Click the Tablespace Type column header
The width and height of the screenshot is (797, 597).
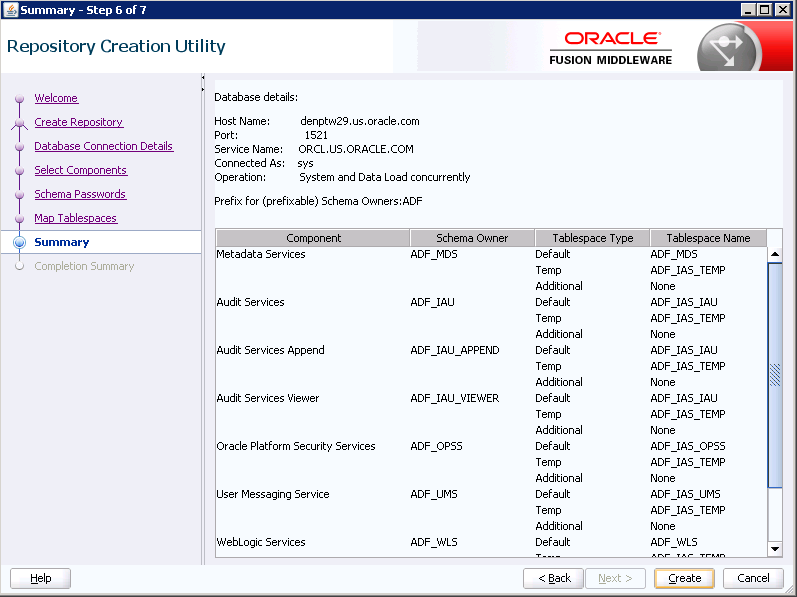coord(592,238)
